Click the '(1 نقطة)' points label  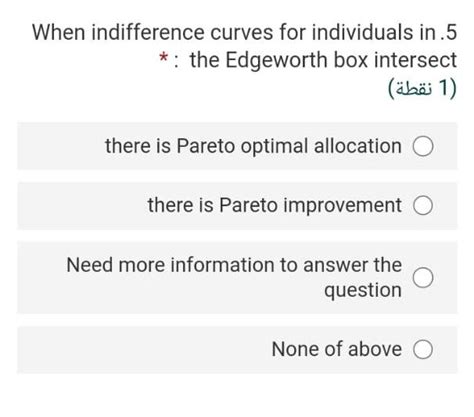click(x=422, y=88)
